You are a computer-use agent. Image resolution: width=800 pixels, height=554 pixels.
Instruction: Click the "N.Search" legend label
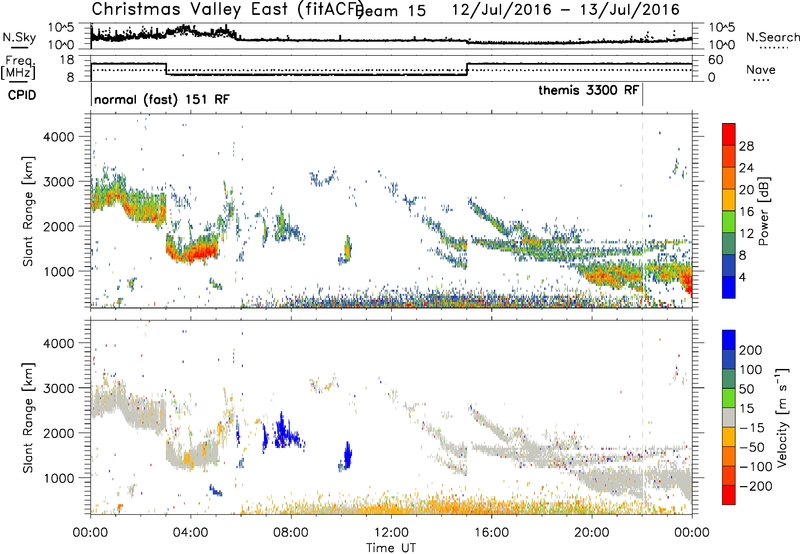point(772,37)
